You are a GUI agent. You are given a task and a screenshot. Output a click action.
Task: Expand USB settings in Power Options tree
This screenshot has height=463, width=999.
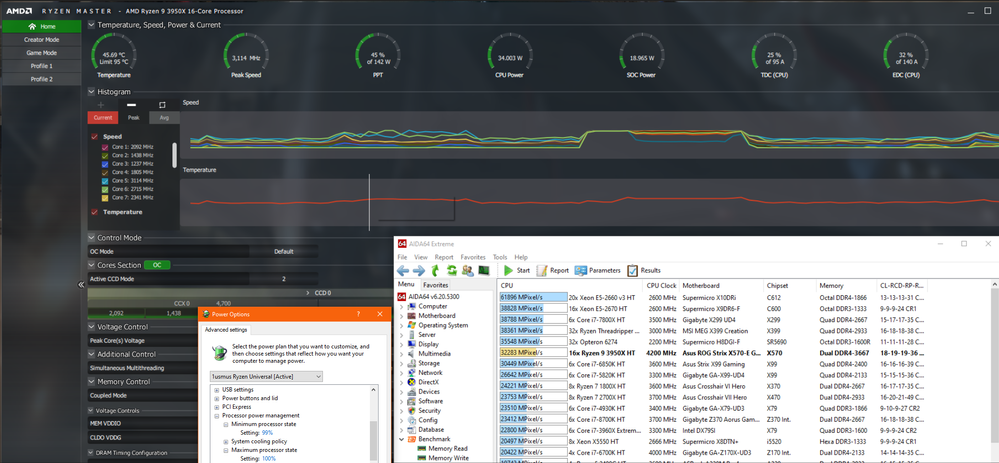pos(217,390)
